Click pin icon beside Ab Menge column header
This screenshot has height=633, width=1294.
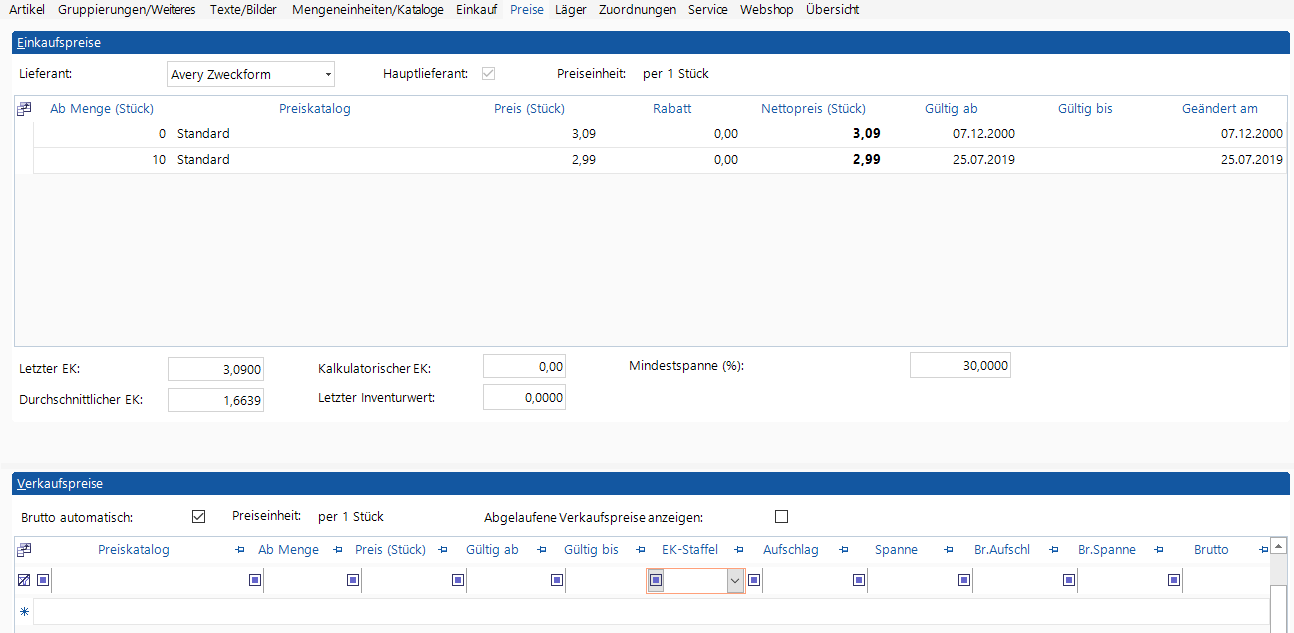(338, 550)
